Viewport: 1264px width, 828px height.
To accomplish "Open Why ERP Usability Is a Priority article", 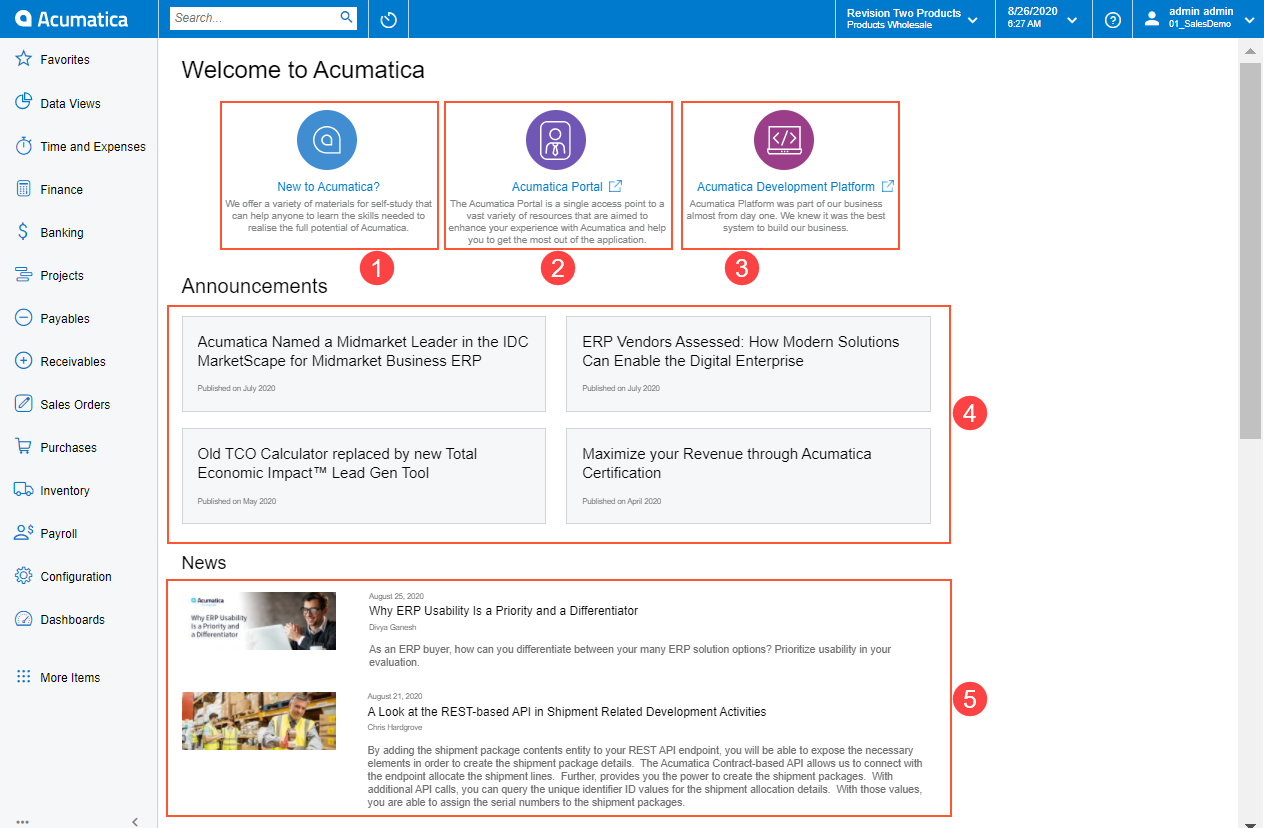I will point(503,610).
